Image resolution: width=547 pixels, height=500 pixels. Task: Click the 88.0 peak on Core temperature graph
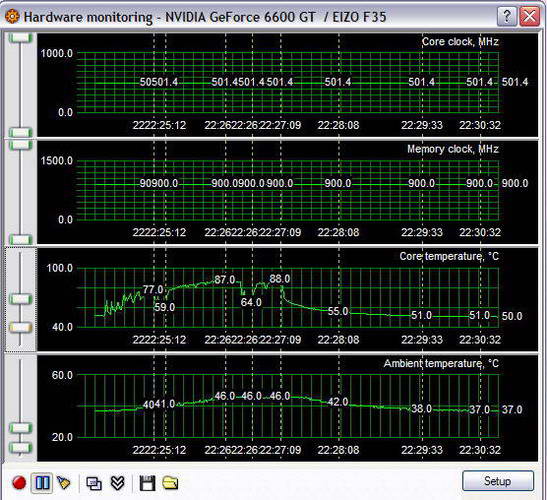click(279, 279)
